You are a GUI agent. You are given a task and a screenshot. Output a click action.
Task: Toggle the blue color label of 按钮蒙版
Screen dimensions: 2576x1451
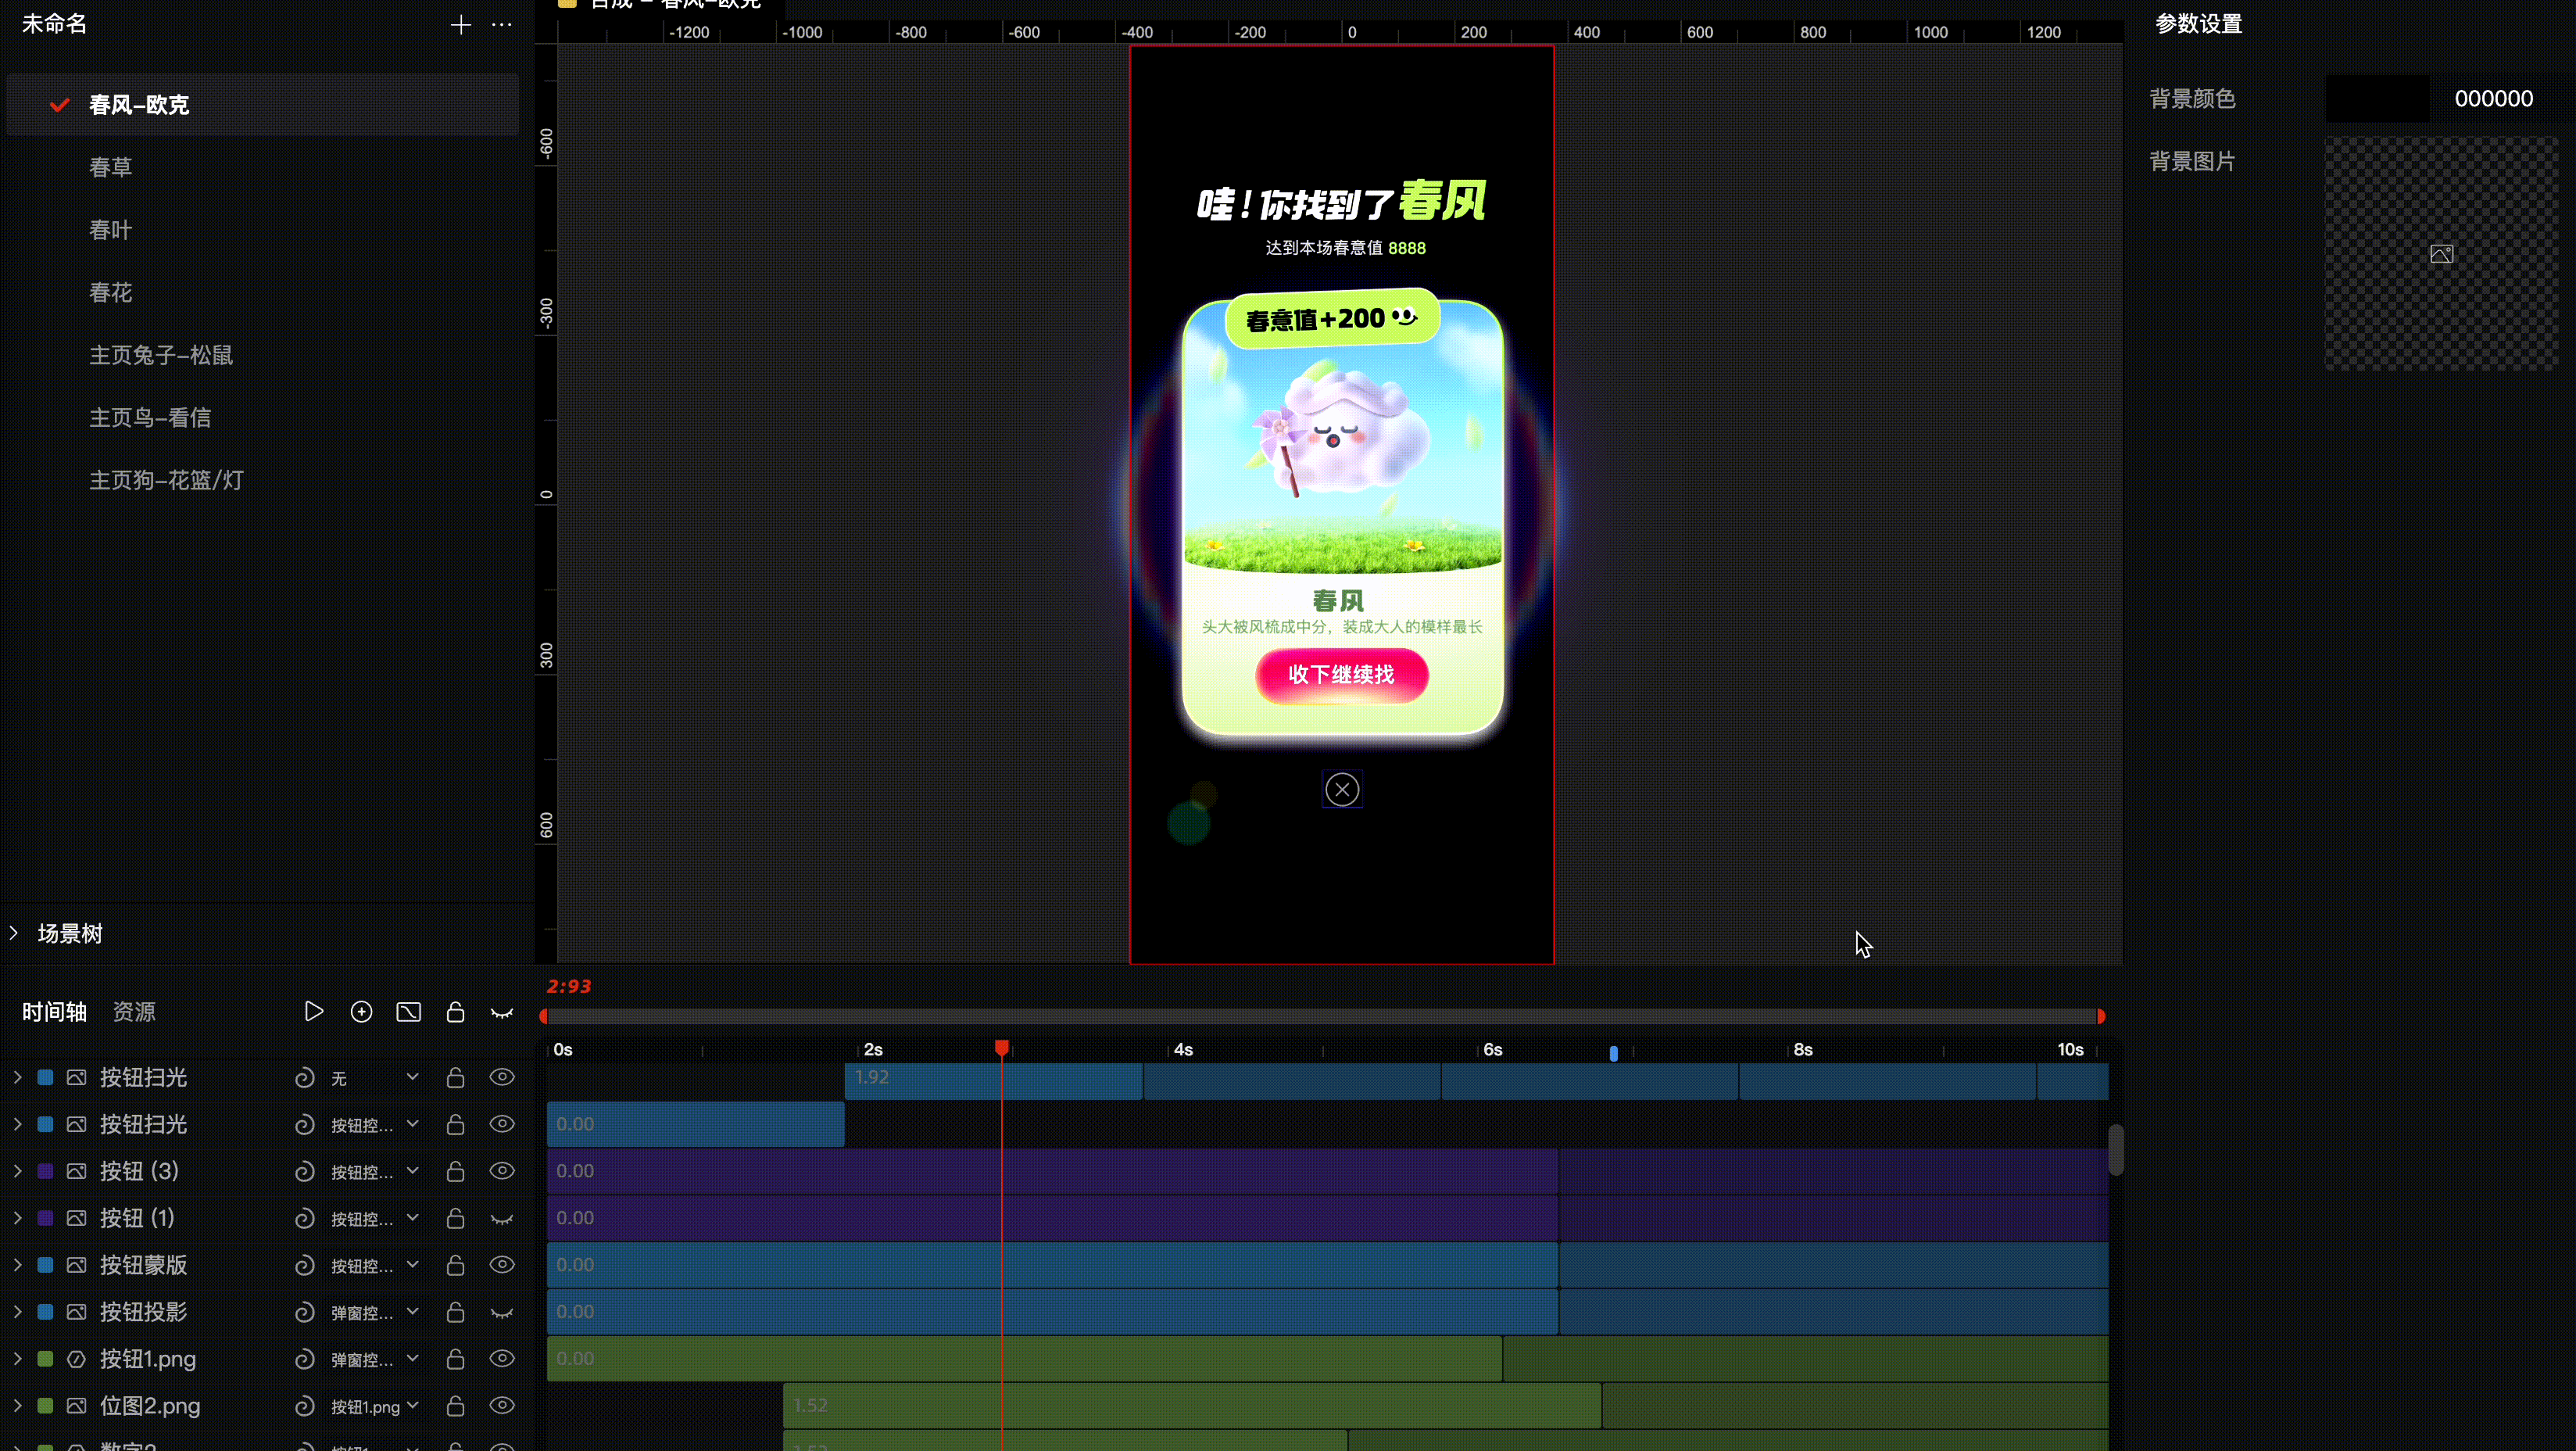coord(45,1265)
